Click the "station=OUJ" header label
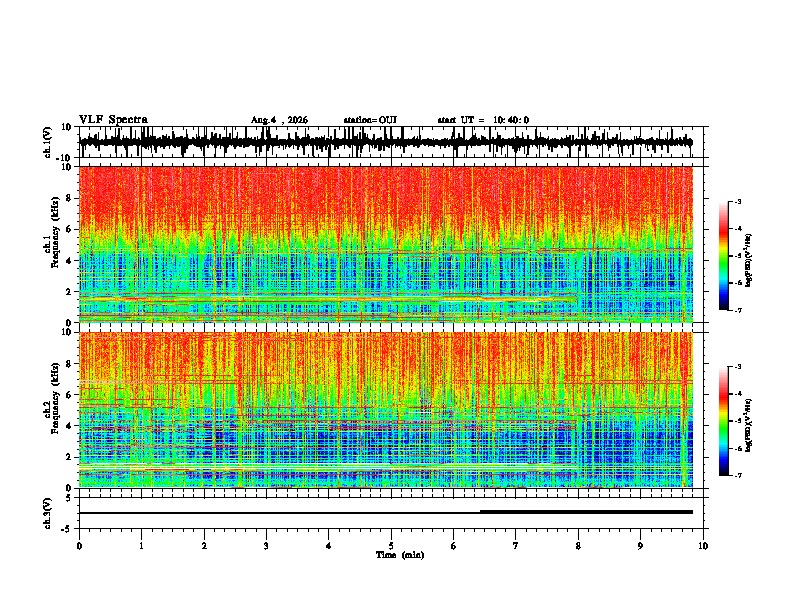792x612 pixels. tap(370, 120)
